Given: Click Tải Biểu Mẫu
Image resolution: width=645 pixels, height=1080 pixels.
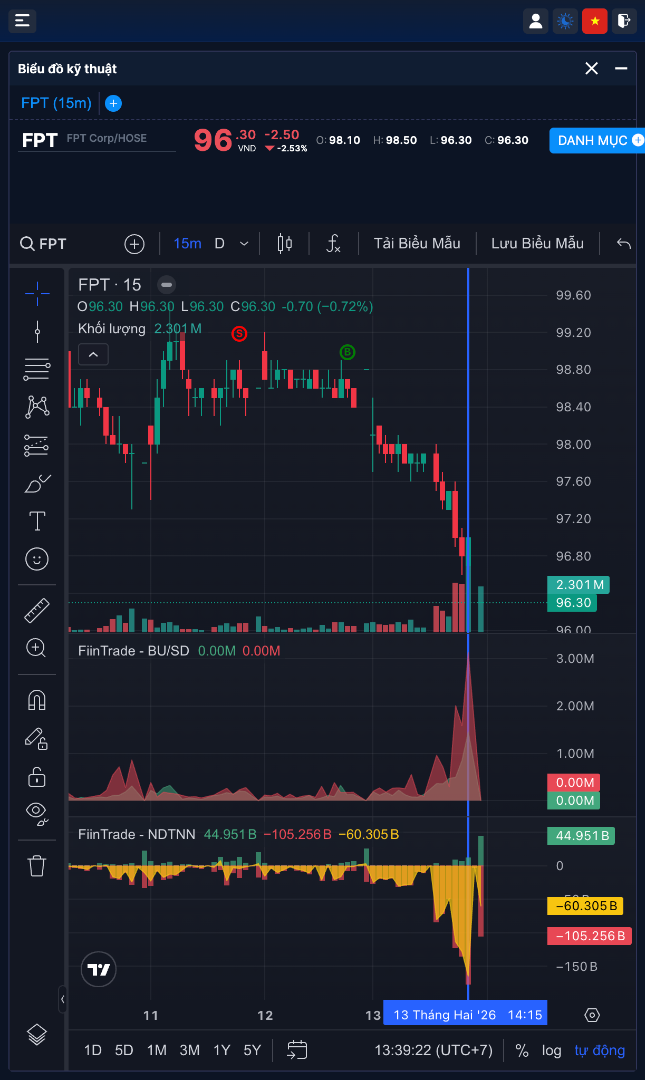Looking at the screenshot, I should [417, 243].
